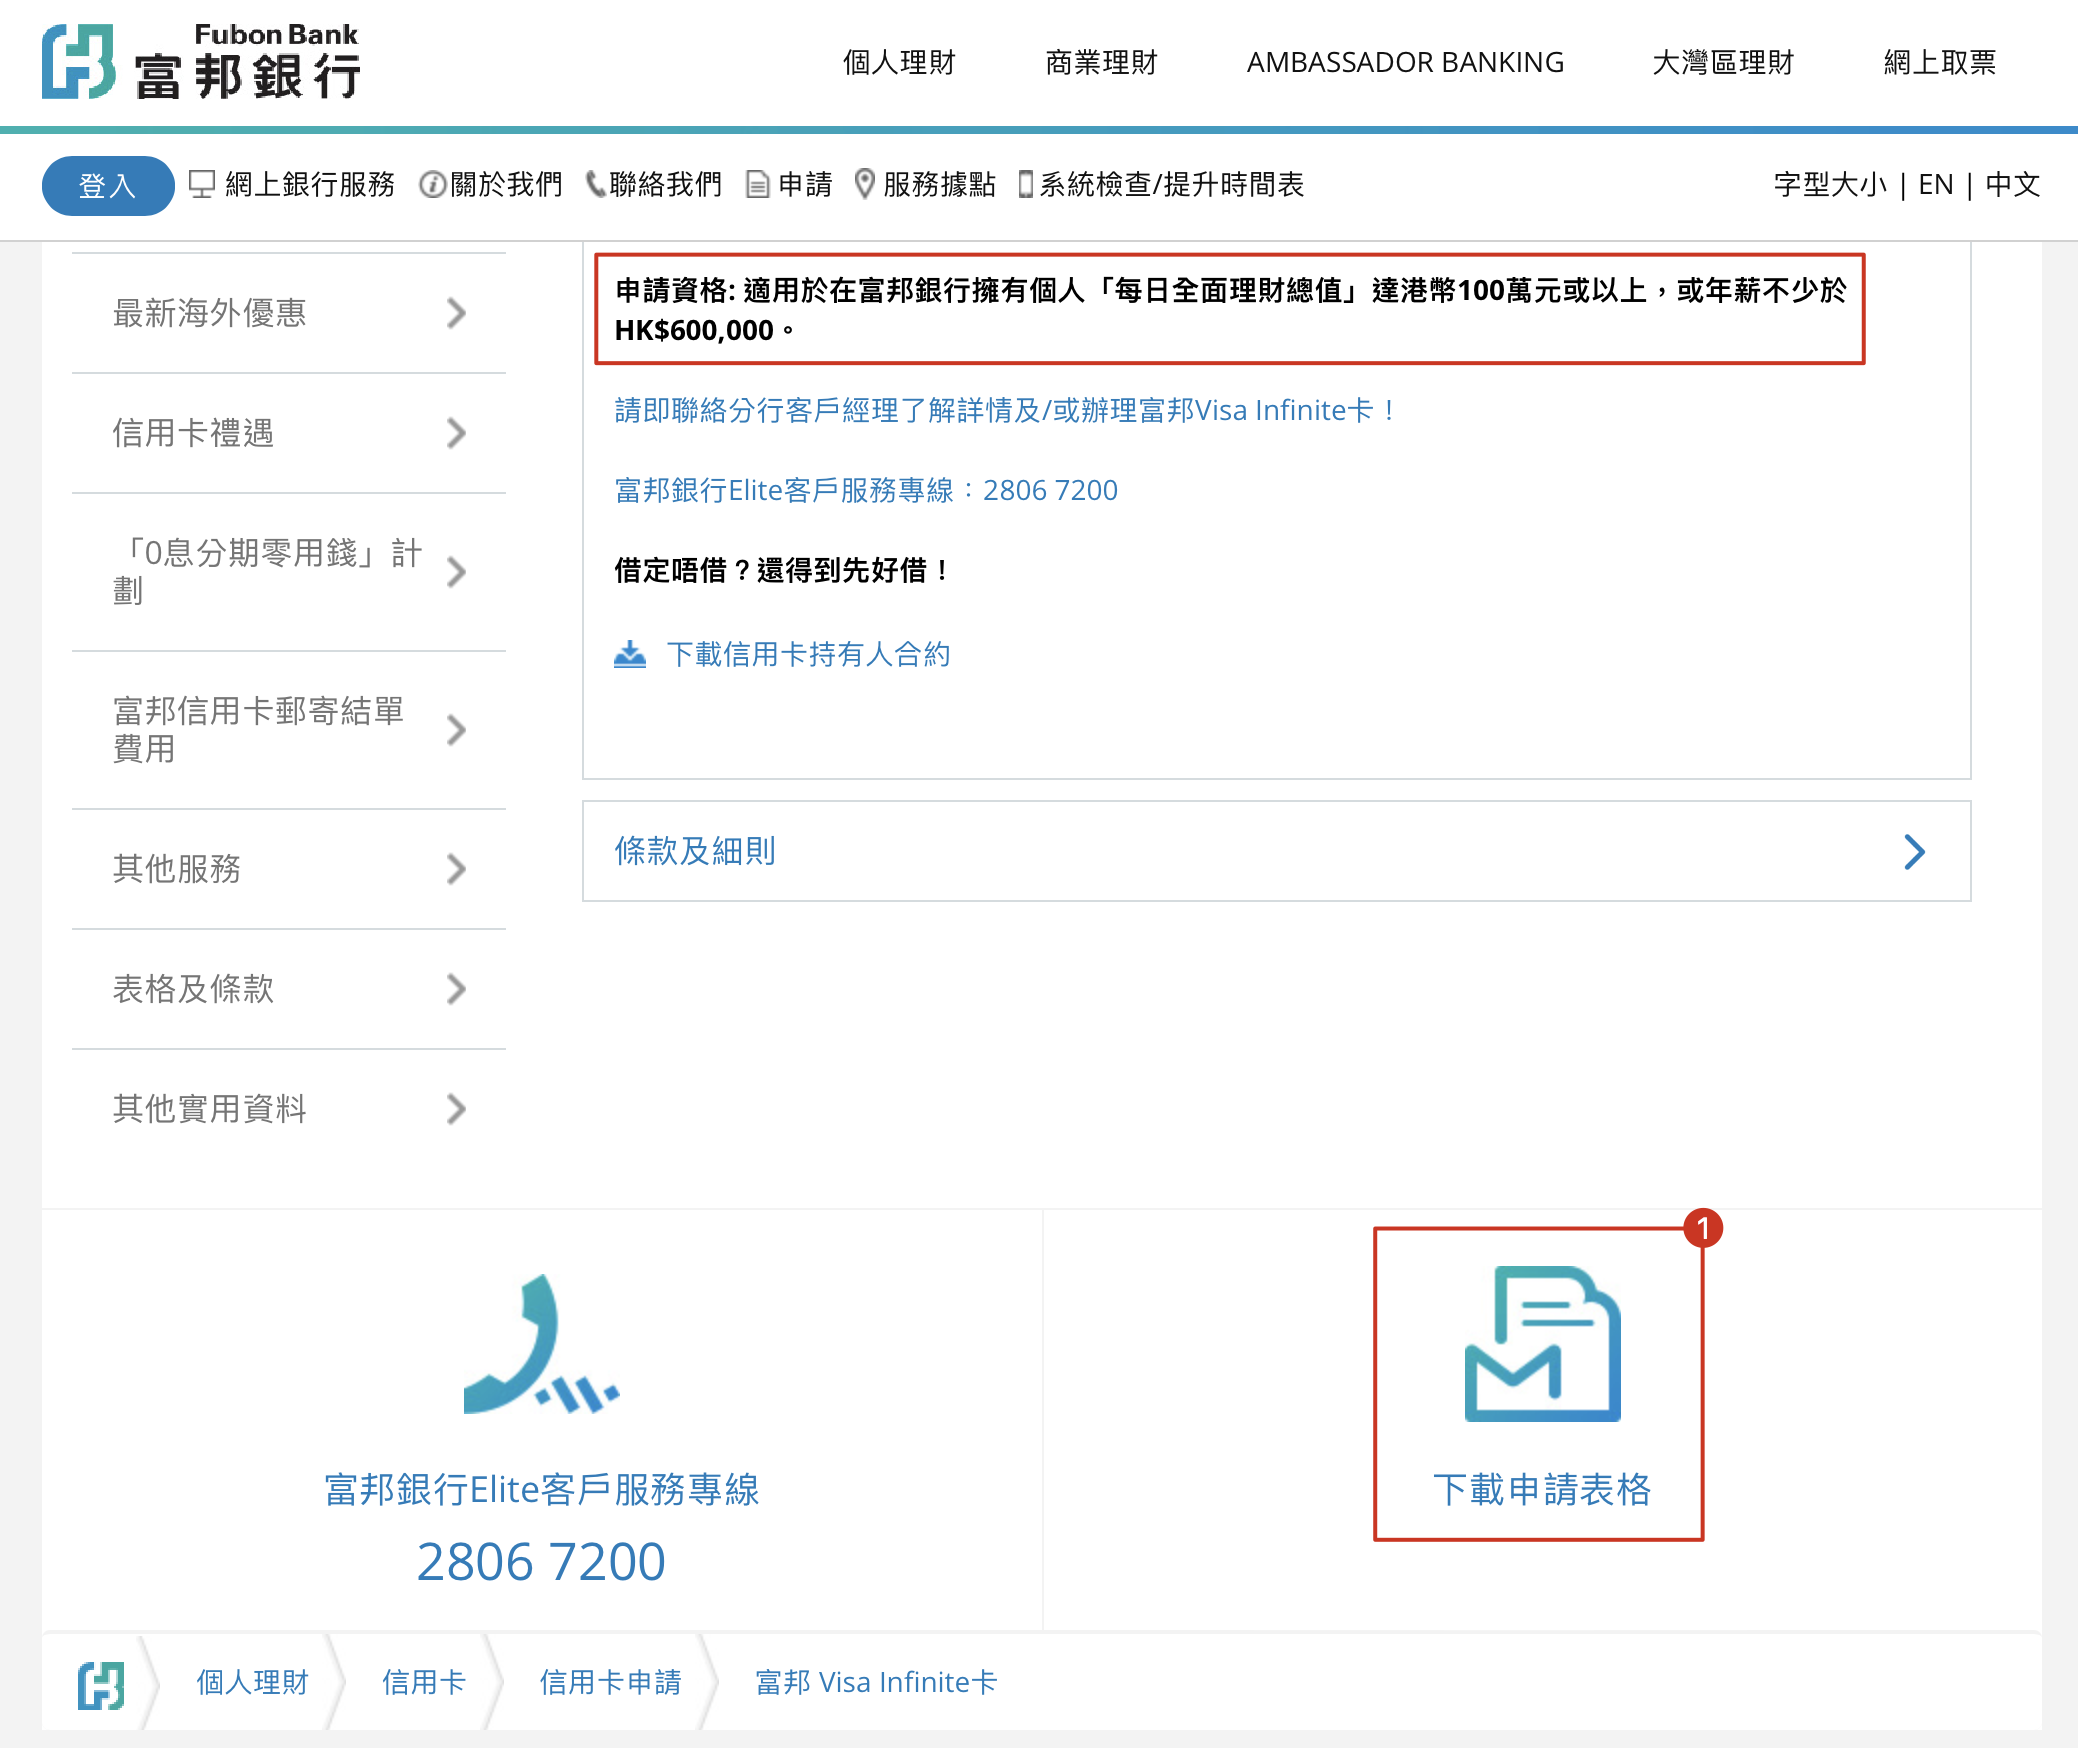This screenshot has width=2078, height=1748.
Task: Open 信用卡申請 breadcrumb
Action: point(610,1683)
